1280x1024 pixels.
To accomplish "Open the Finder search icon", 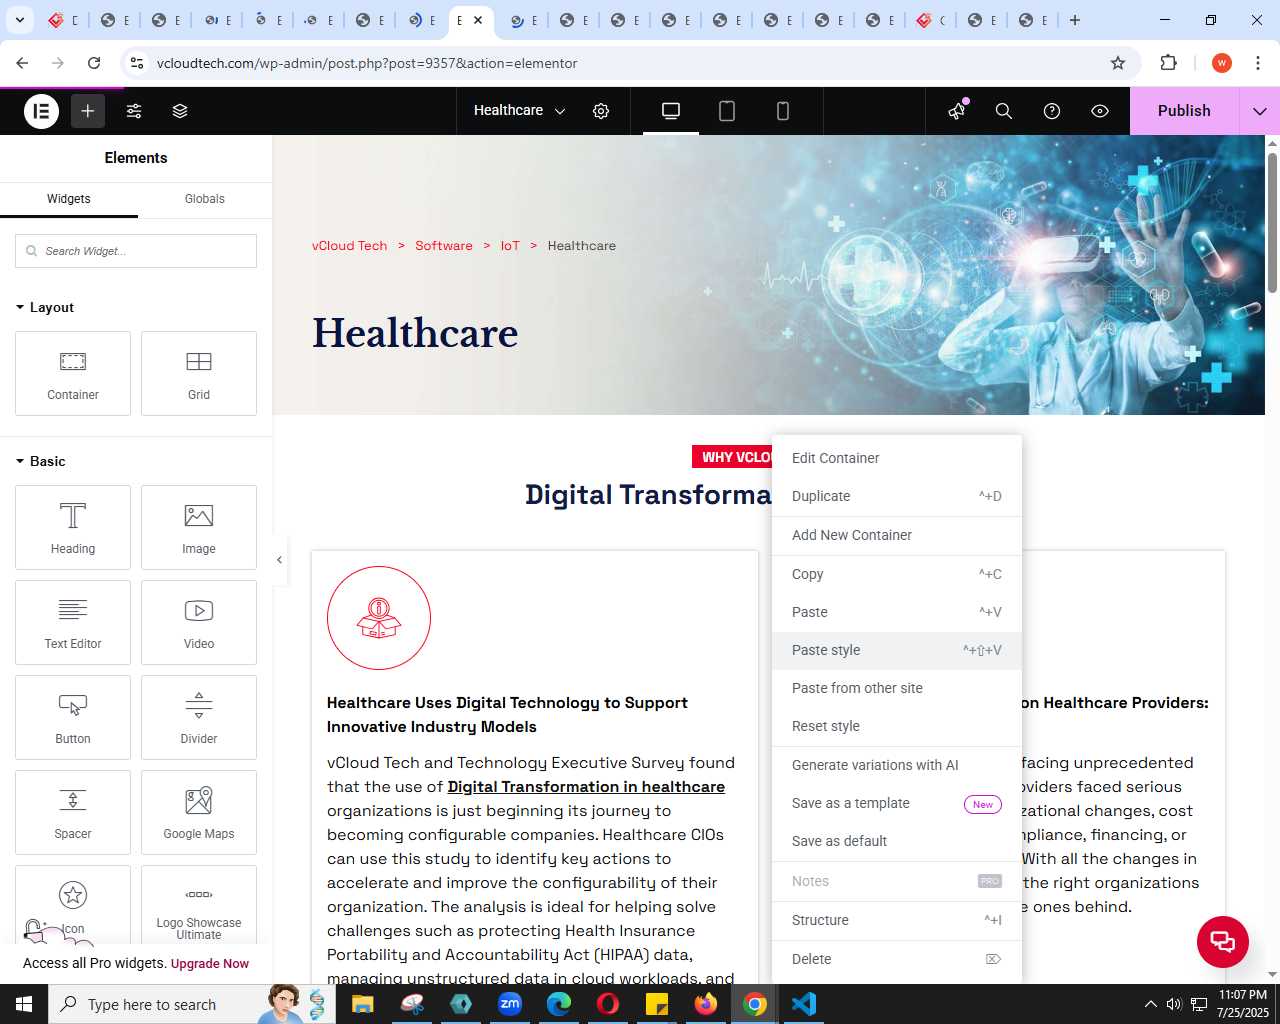I will click(1004, 111).
